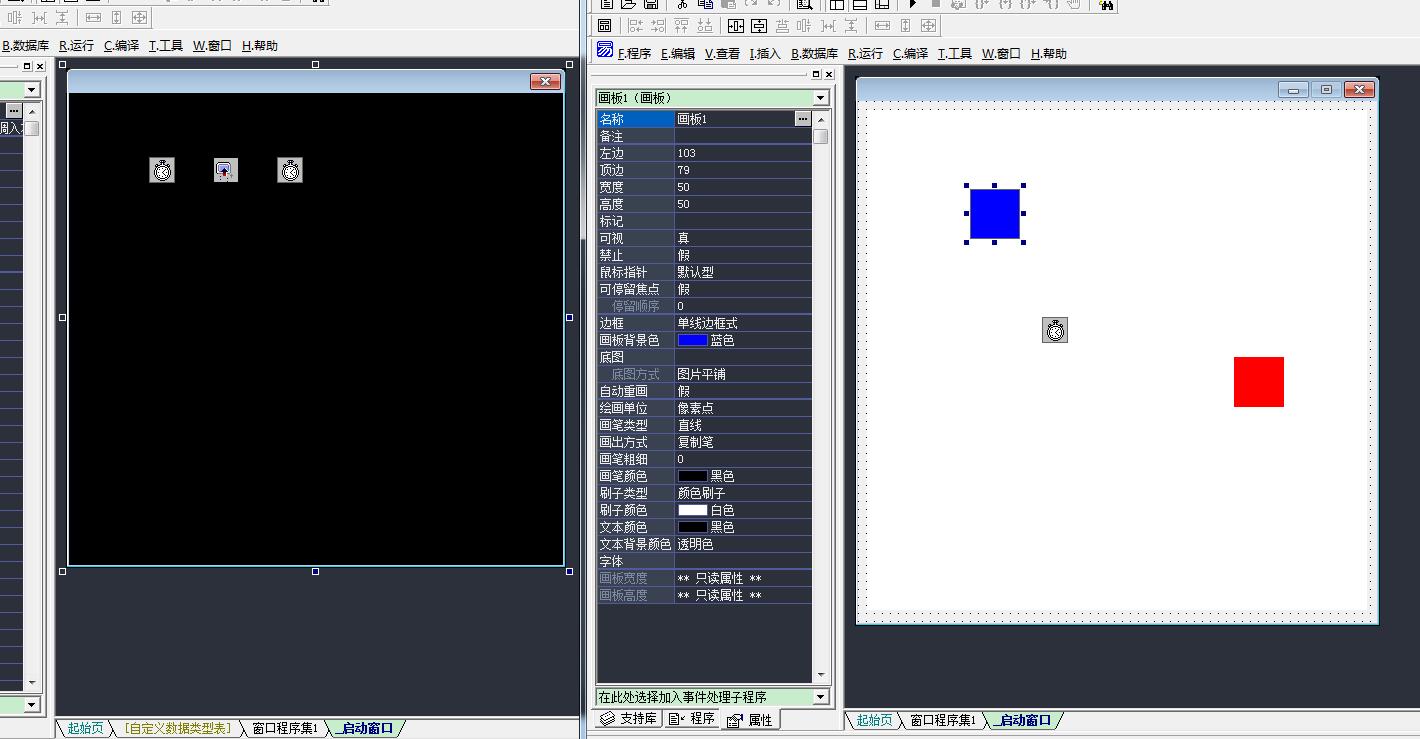The image size is (1420, 739).
Task: Open the 边框 property value 单线边框式
Action: [743, 323]
